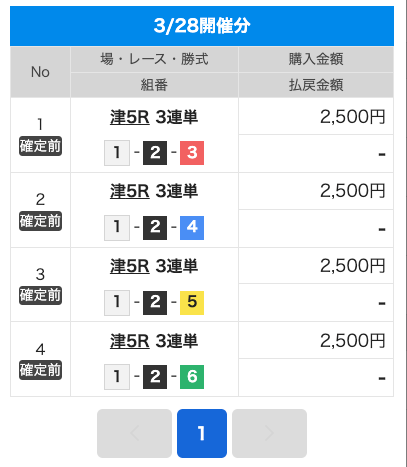Click the green number 6 boat badge
Image resolution: width=407 pixels, height=467 pixels.
pos(192,377)
